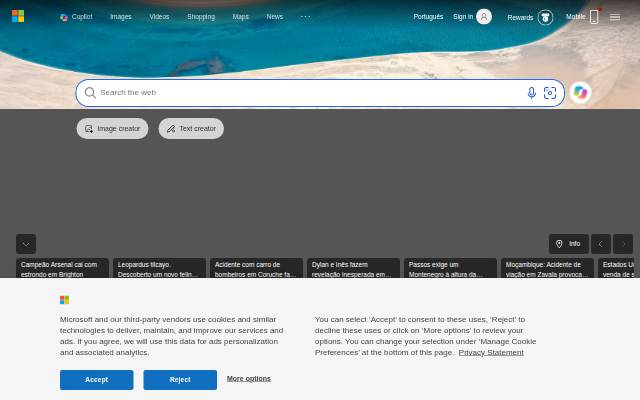
Task: Go to the Videos tab
Action: (x=159, y=17)
